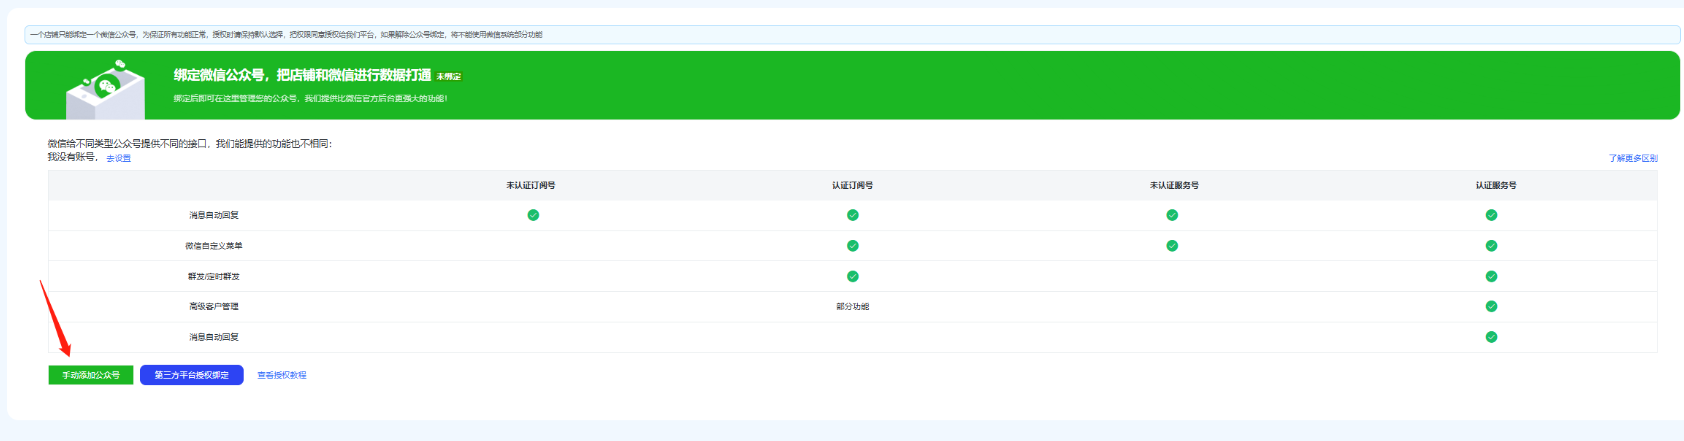The image size is (1684, 441).
Task: Click checkmark for 微信自定义菜单 under 未认证服务号
Action: [1172, 246]
